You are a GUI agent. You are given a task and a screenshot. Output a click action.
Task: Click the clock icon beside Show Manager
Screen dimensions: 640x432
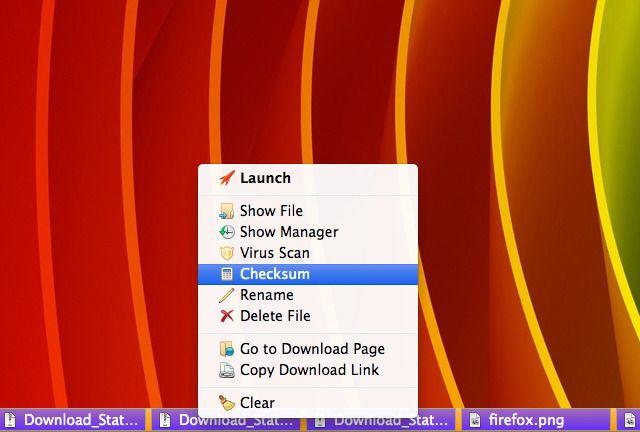click(x=227, y=232)
